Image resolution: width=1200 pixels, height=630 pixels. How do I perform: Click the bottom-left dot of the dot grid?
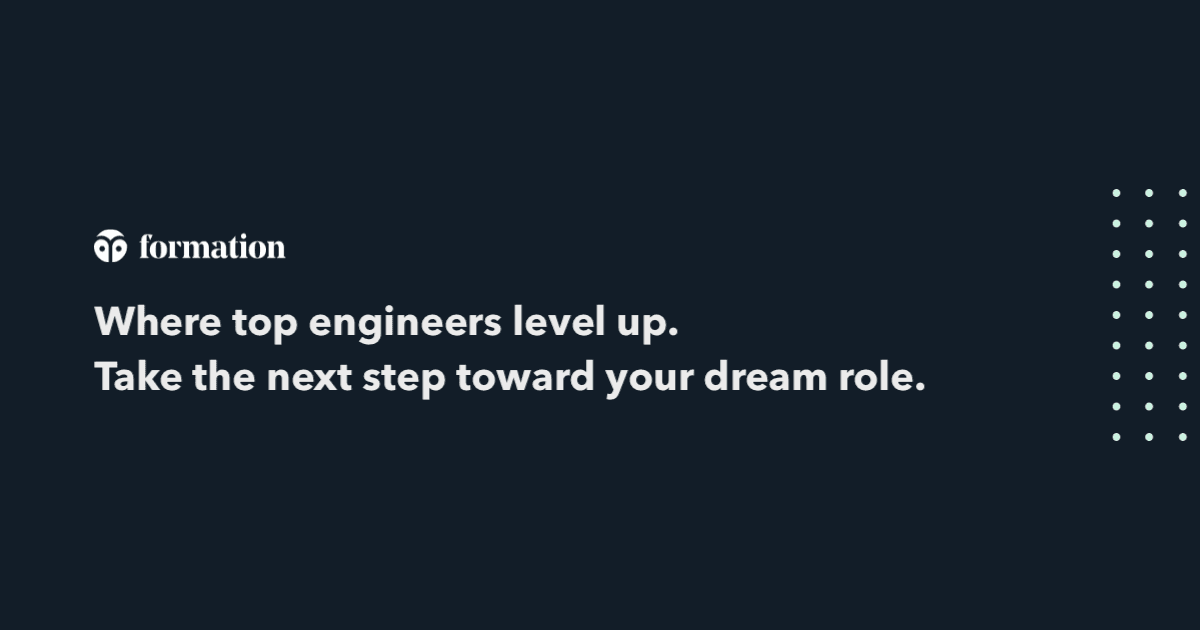[x=1117, y=437]
